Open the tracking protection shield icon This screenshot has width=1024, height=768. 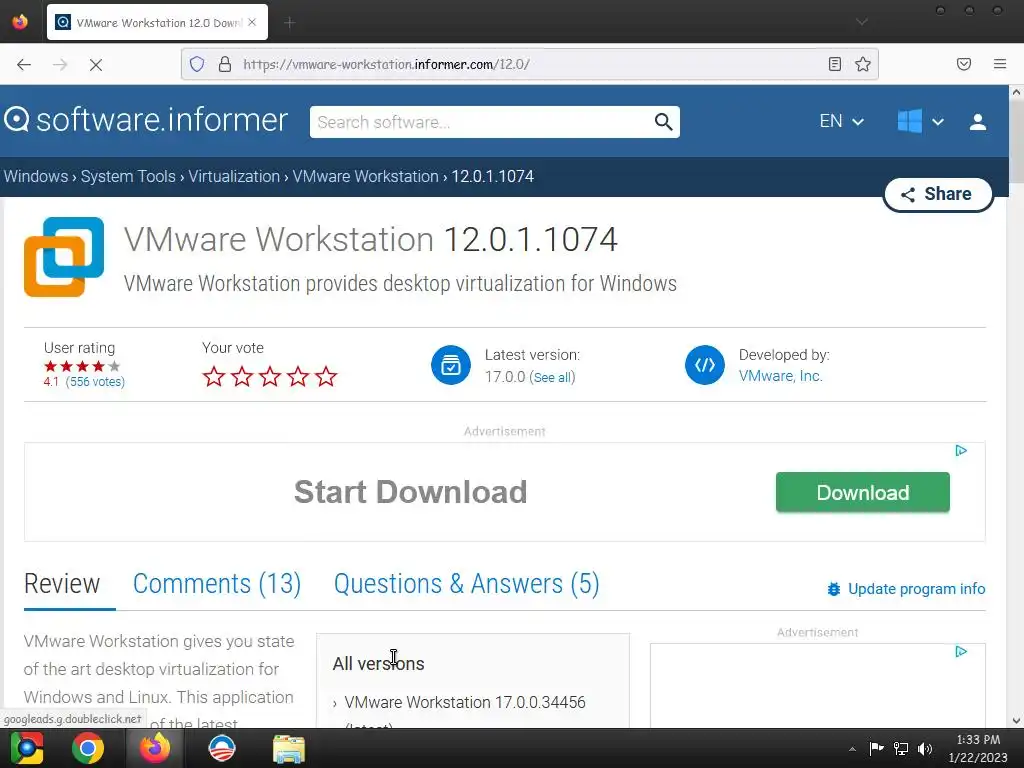pos(197,64)
